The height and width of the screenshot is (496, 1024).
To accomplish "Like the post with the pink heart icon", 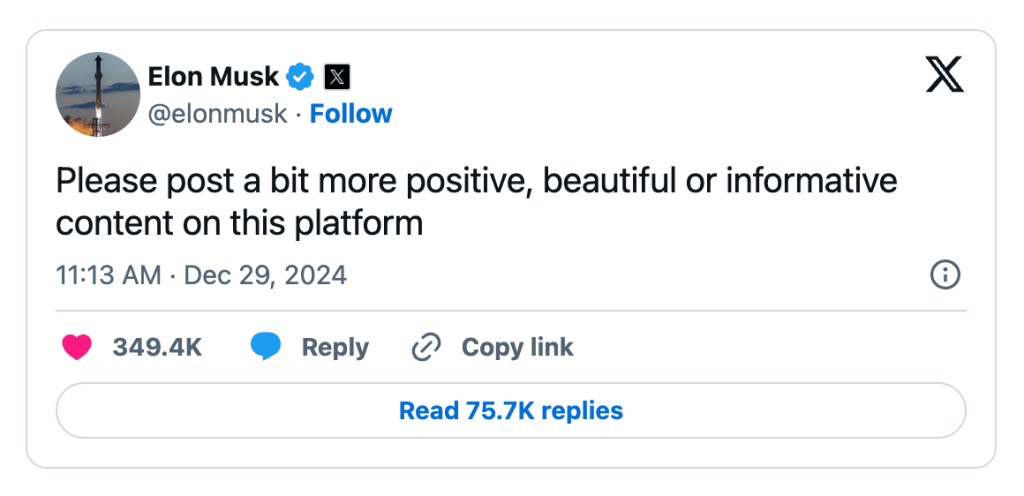I will click(x=77, y=347).
